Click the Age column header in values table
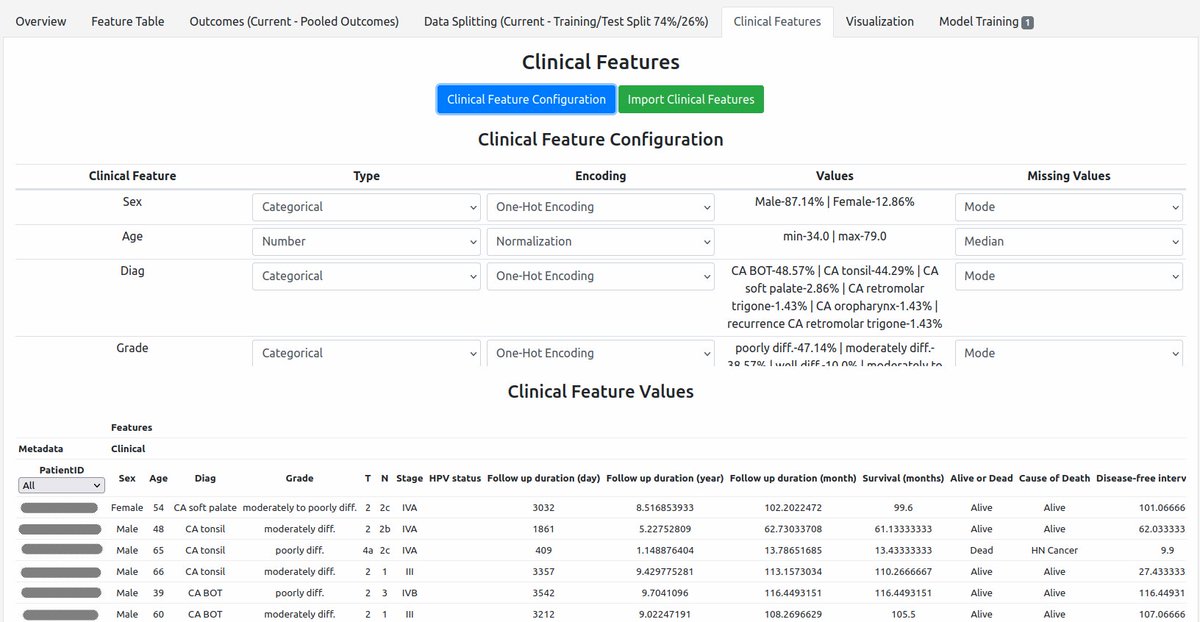 pyautogui.click(x=159, y=478)
